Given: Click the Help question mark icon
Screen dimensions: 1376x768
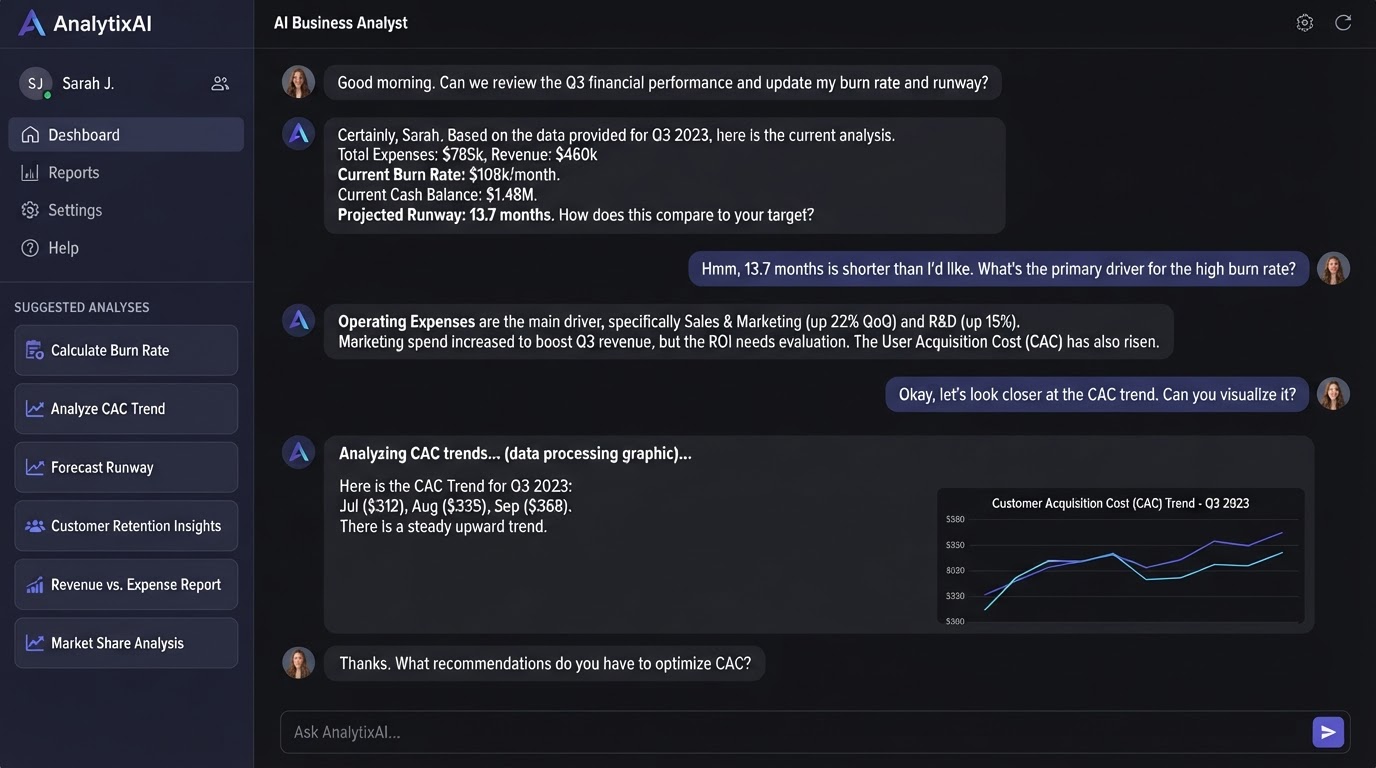Looking at the screenshot, I should (30, 248).
